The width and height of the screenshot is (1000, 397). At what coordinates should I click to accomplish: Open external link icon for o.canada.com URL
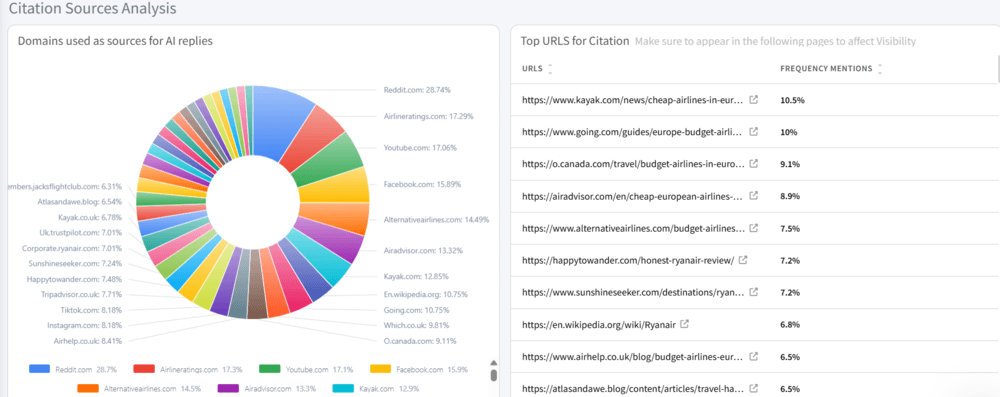pos(753,164)
